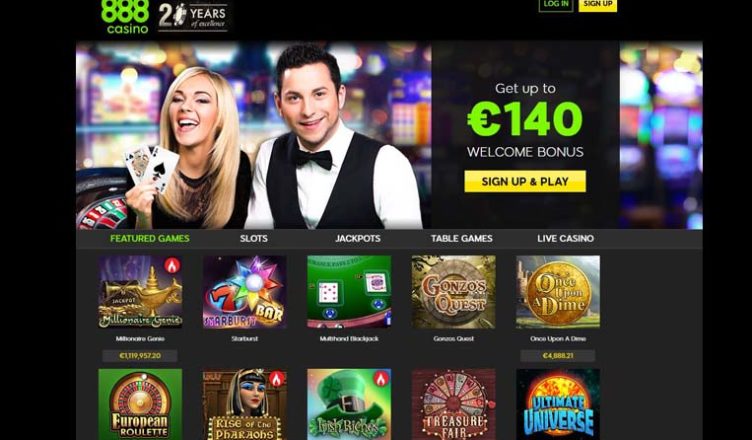Screen dimensions: 752x440
Task: Open the Multihand Blackjack game tile
Action: [x=349, y=292]
